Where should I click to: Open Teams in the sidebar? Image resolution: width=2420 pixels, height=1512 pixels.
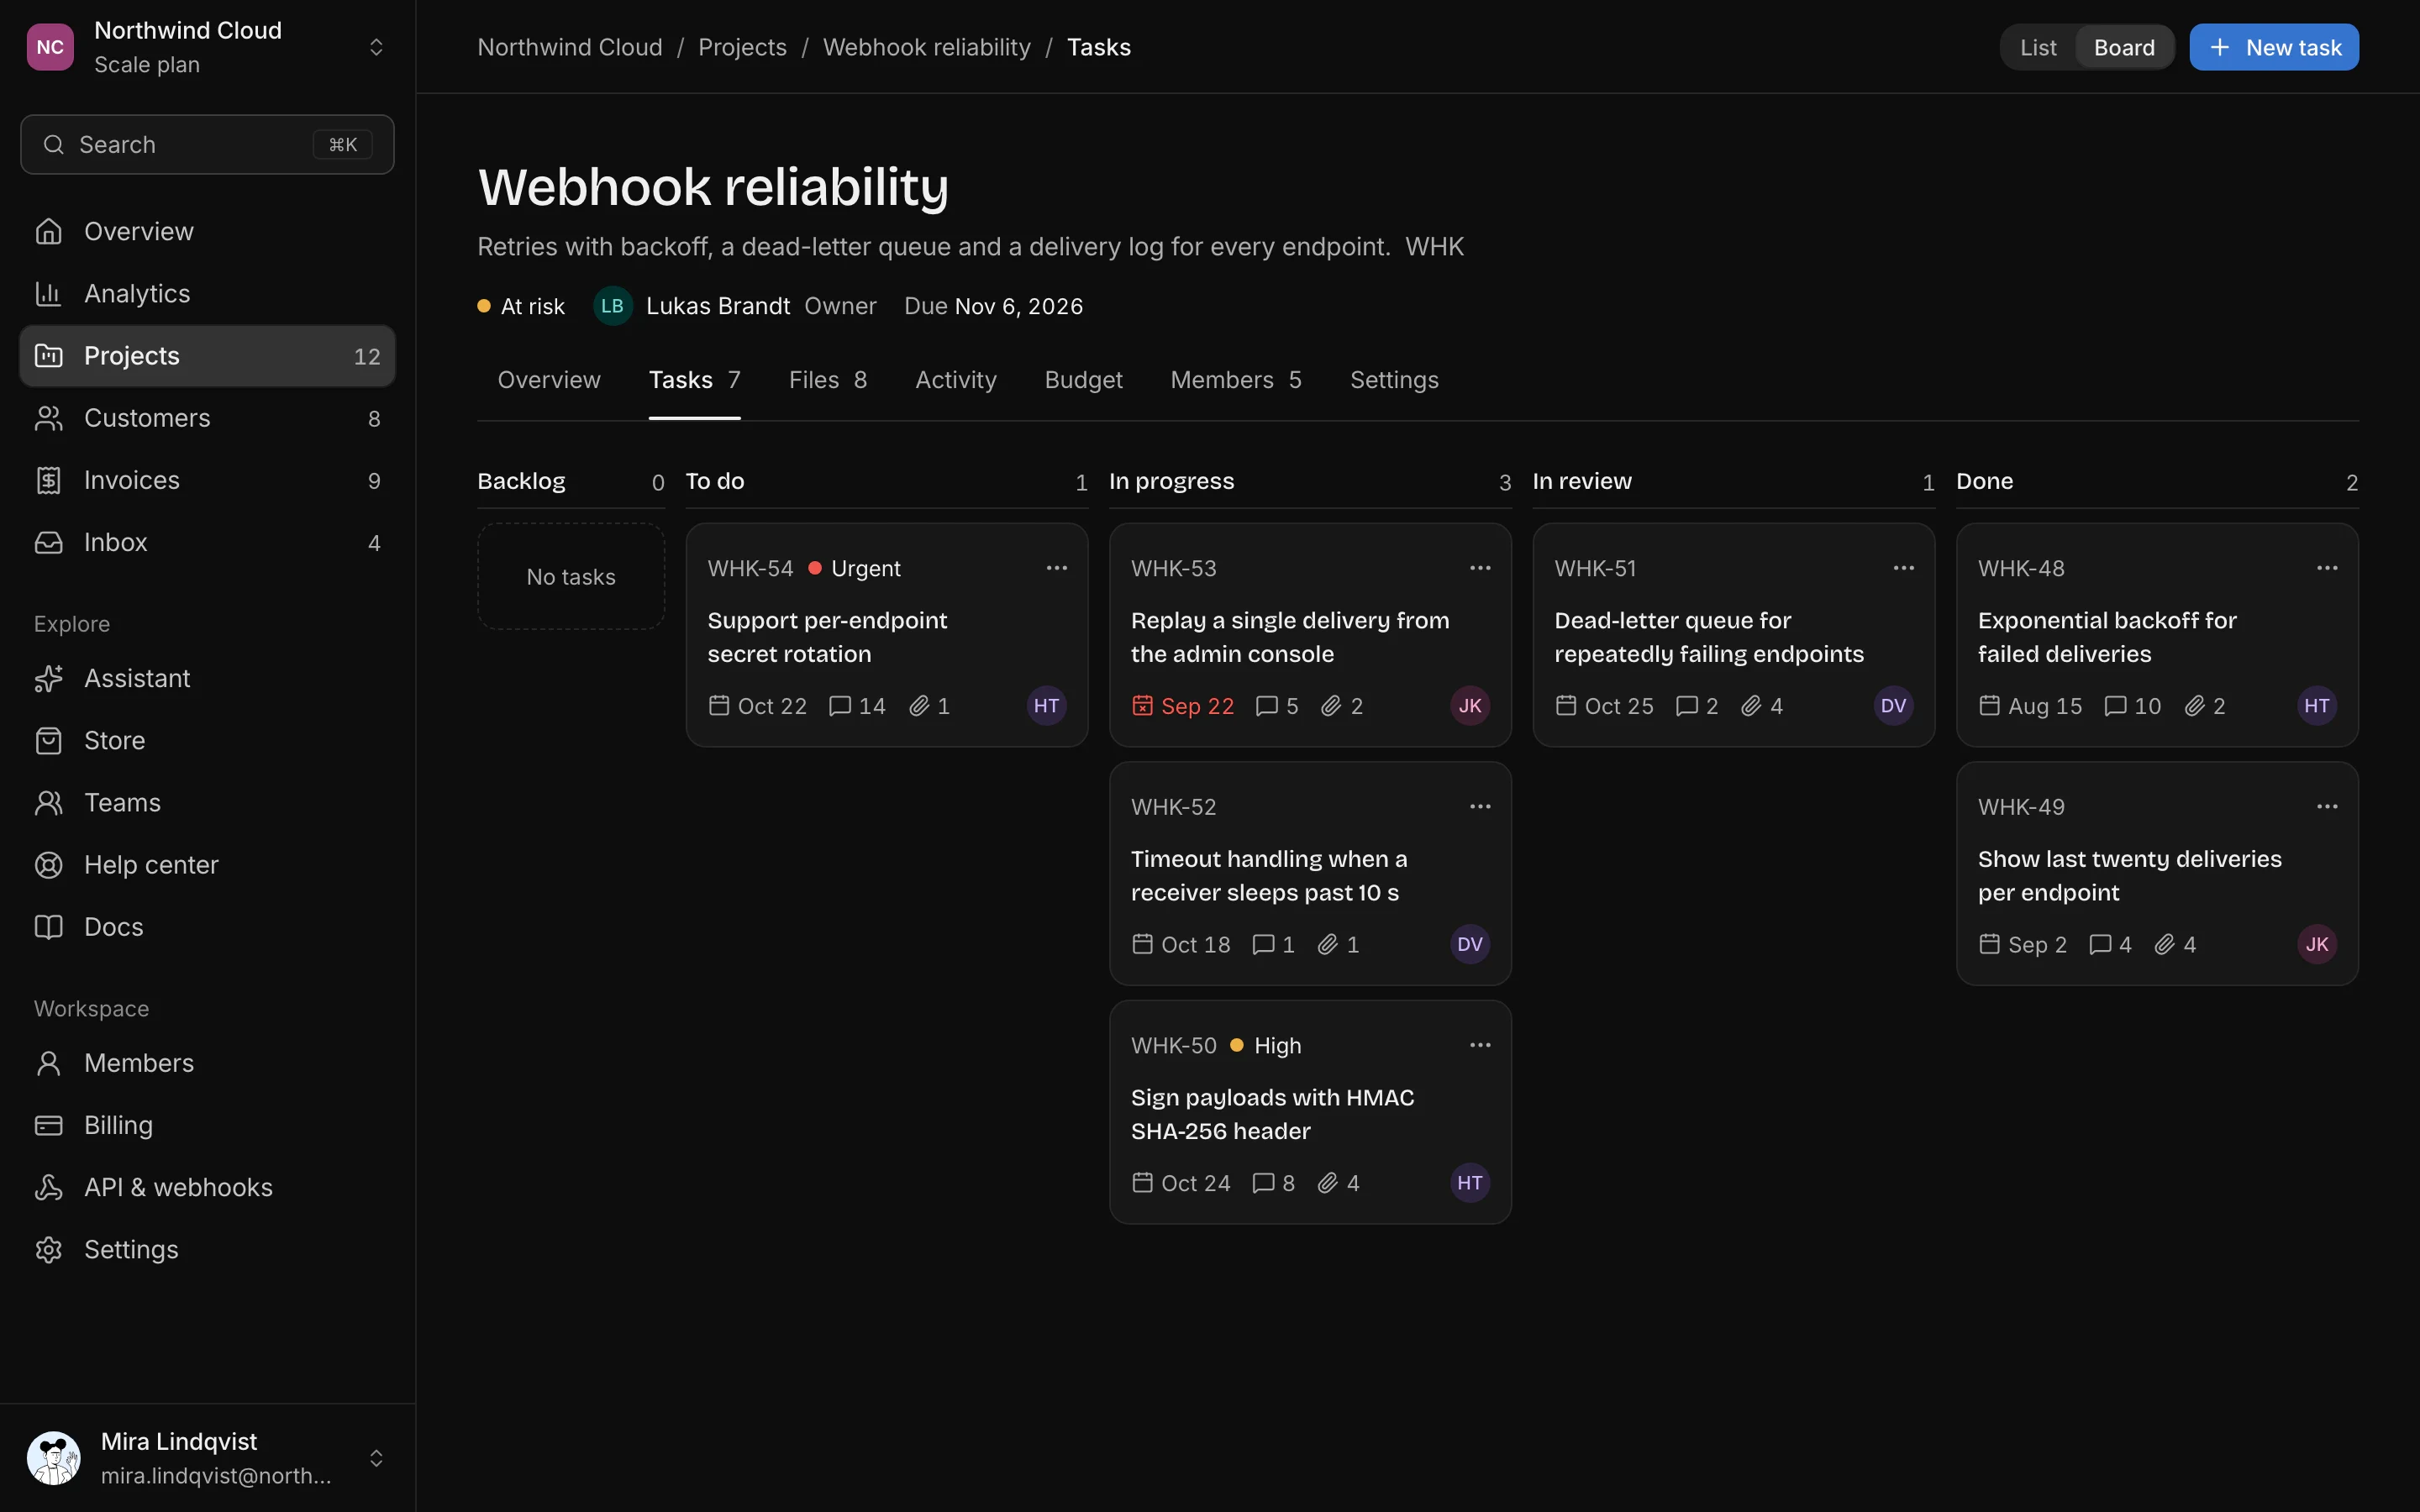pyautogui.click(x=207, y=802)
